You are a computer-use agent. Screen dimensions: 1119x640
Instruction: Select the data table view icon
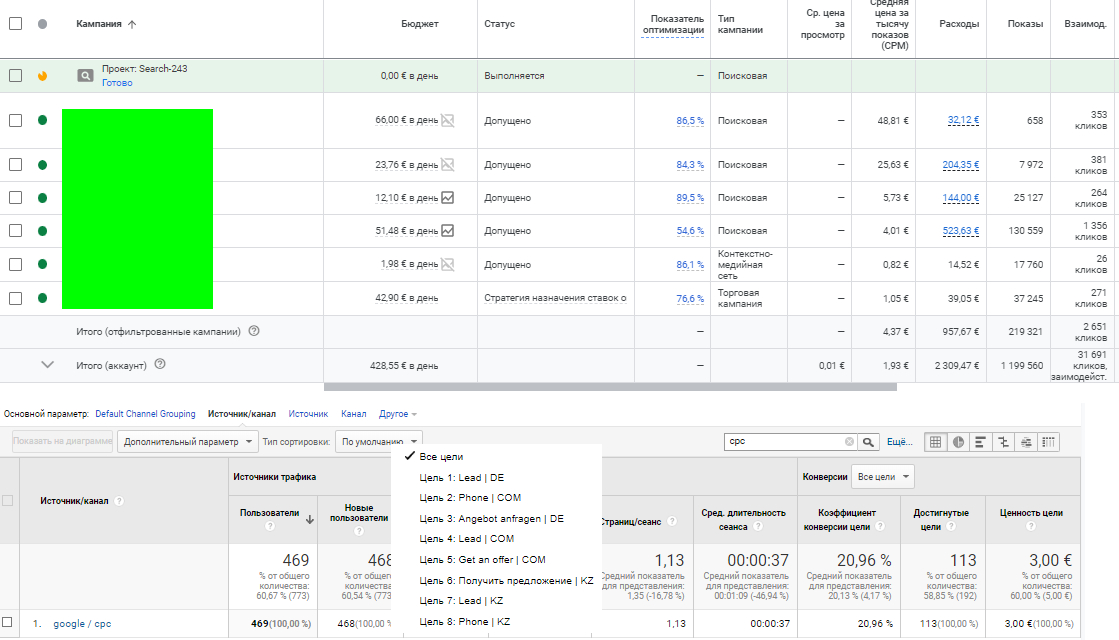935,441
